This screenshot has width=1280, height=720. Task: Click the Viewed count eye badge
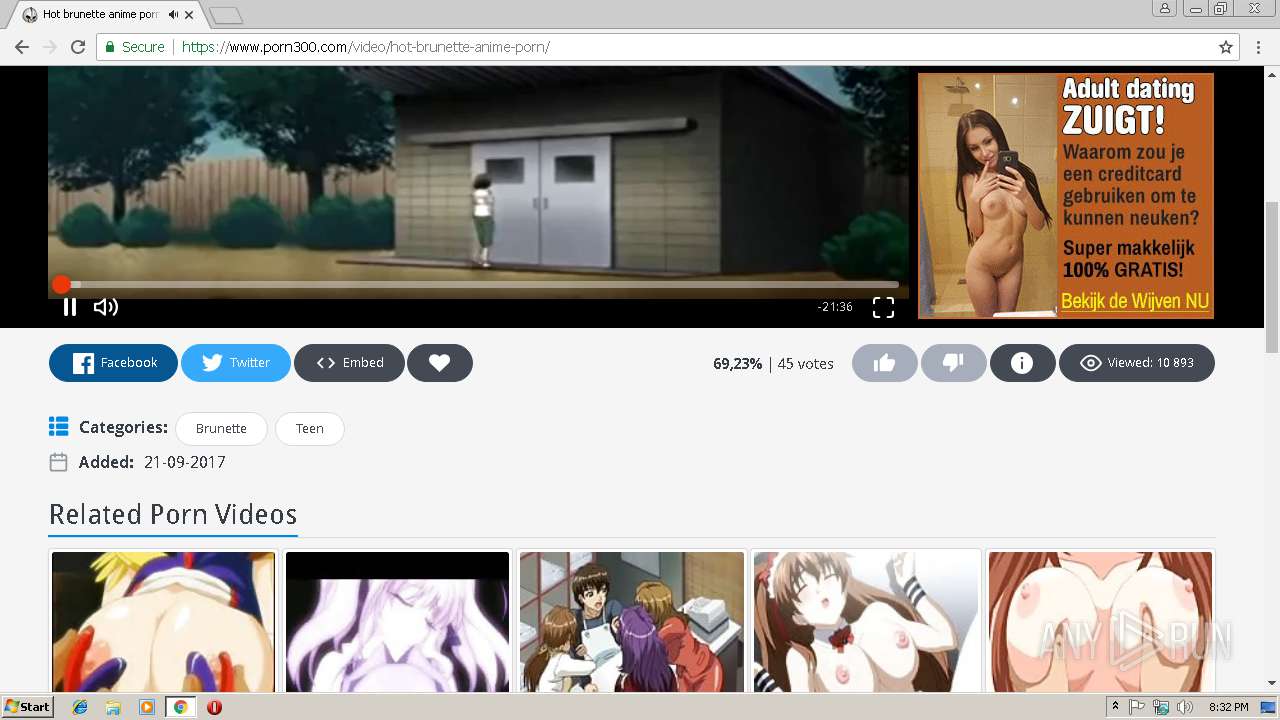click(1137, 363)
